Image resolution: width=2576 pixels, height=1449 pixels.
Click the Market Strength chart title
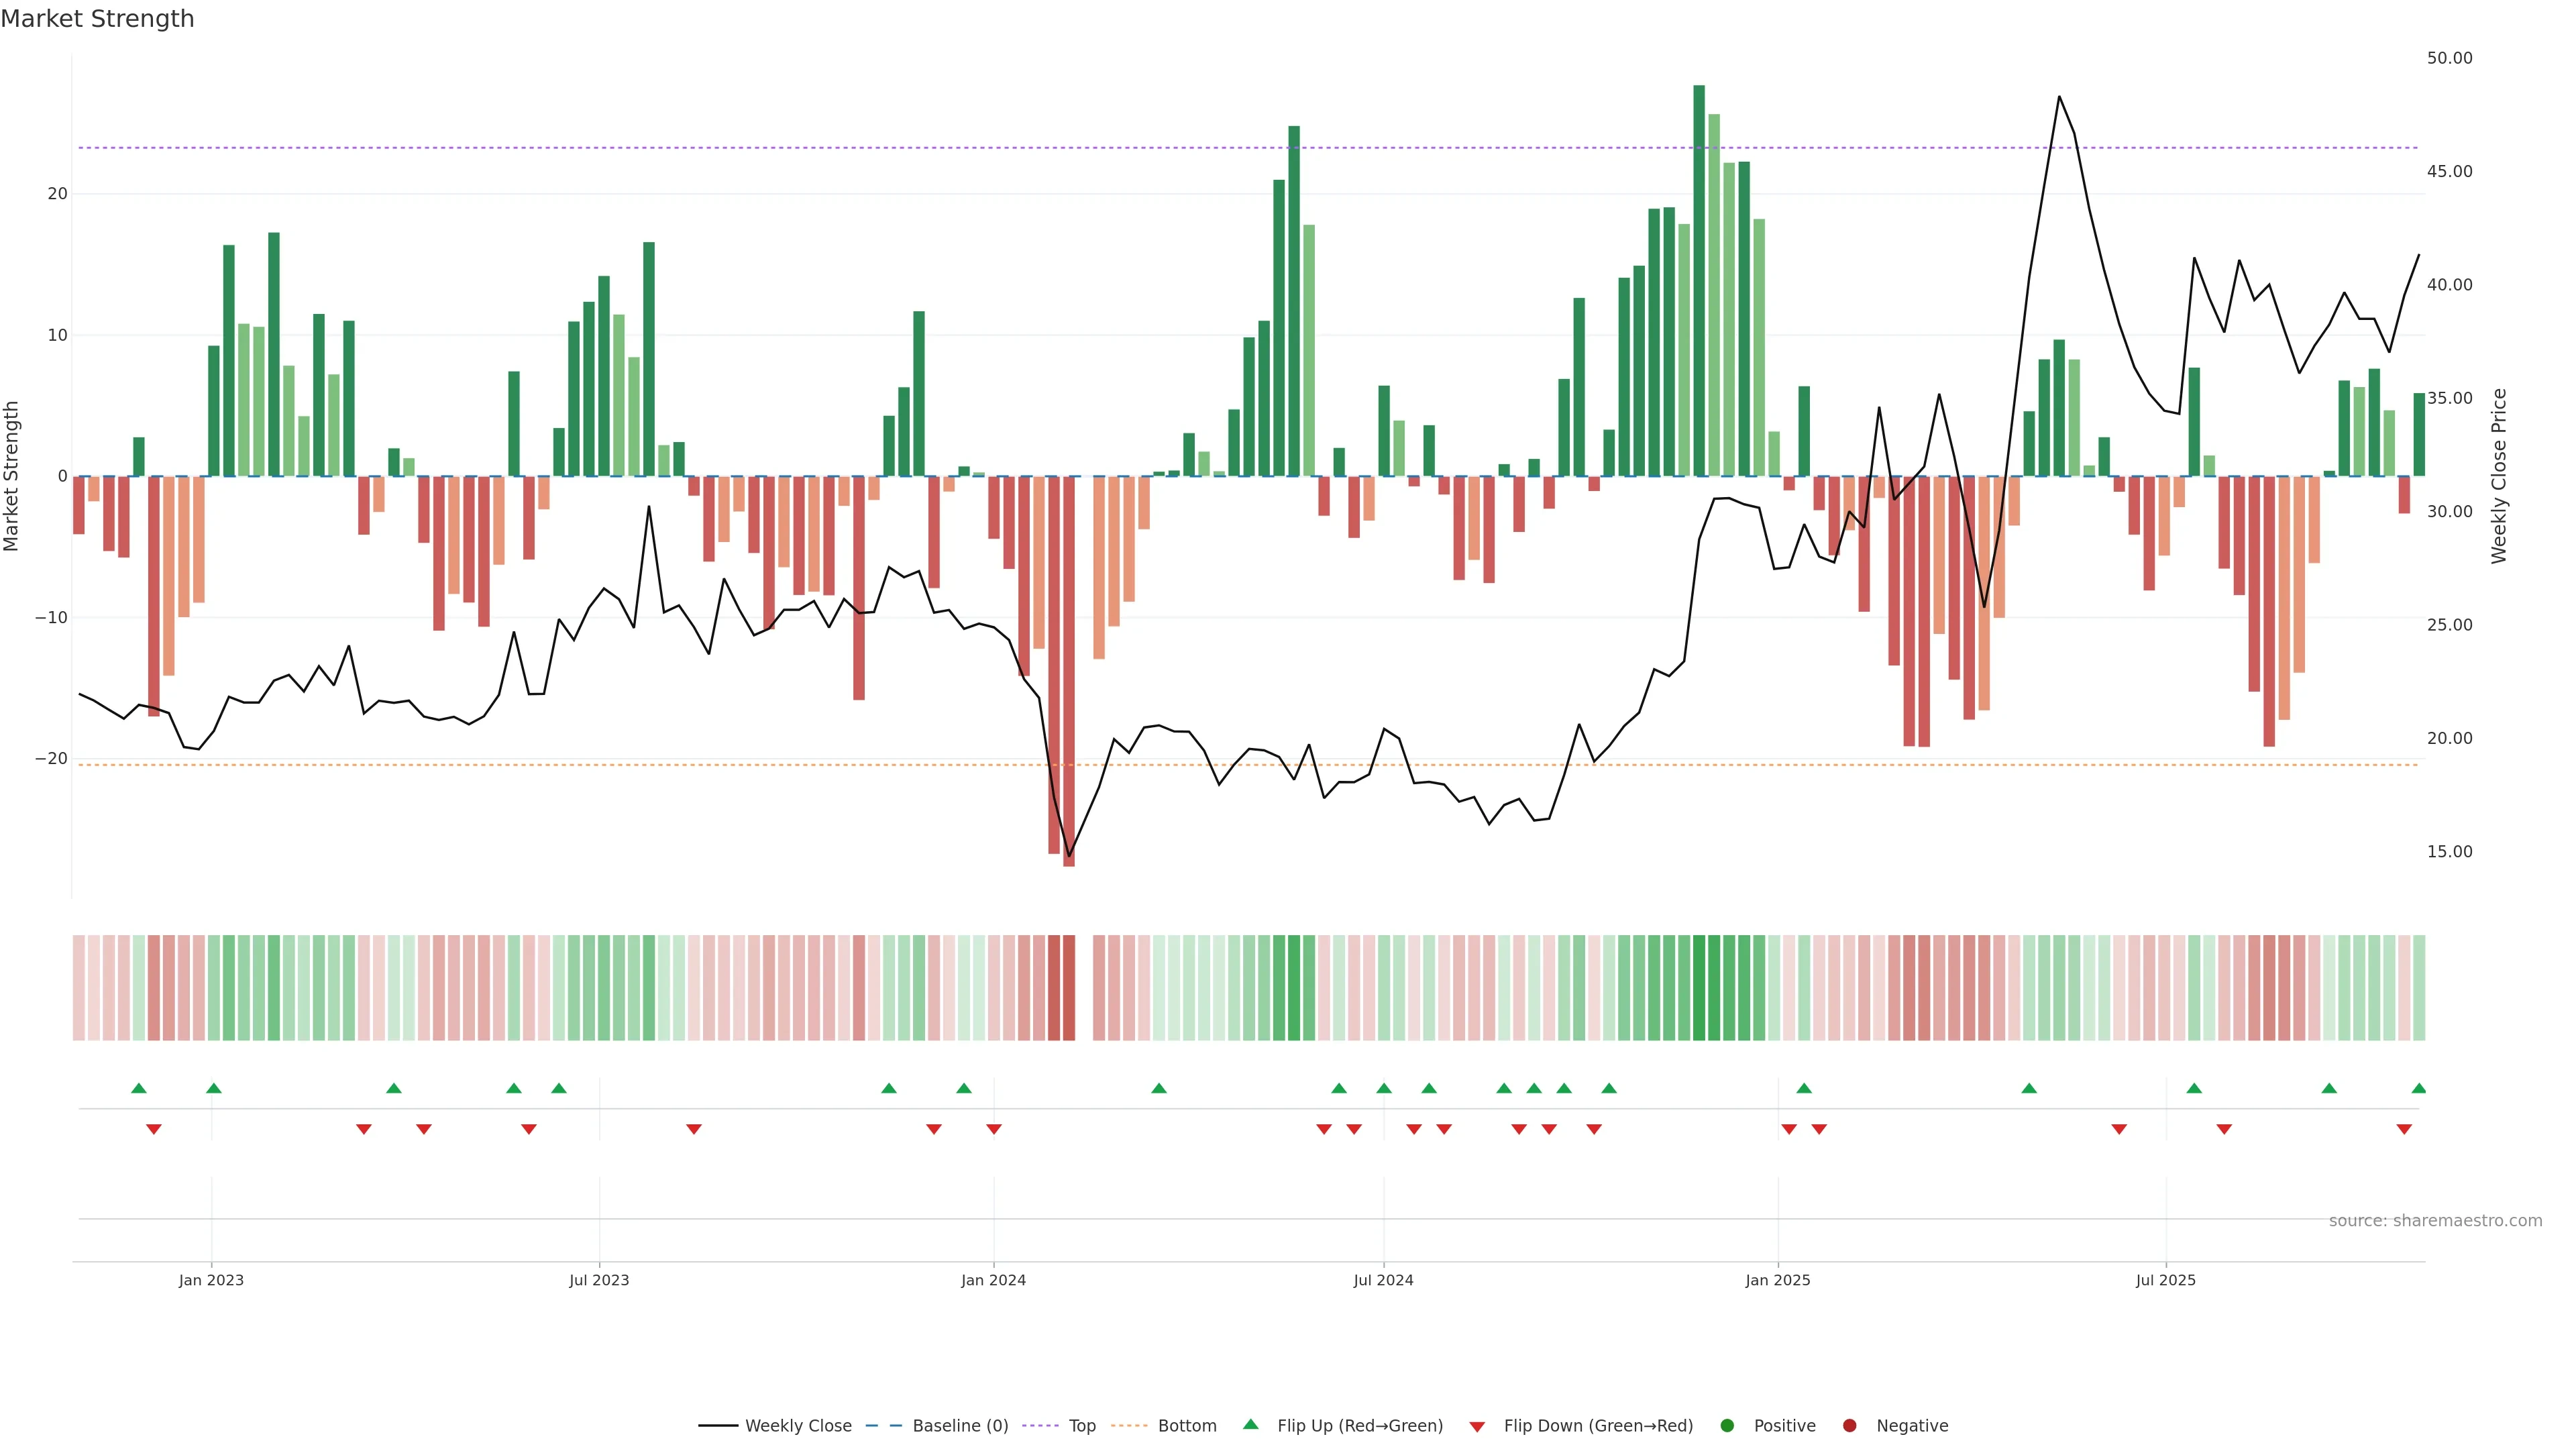pyautogui.click(x=97, y=18)
